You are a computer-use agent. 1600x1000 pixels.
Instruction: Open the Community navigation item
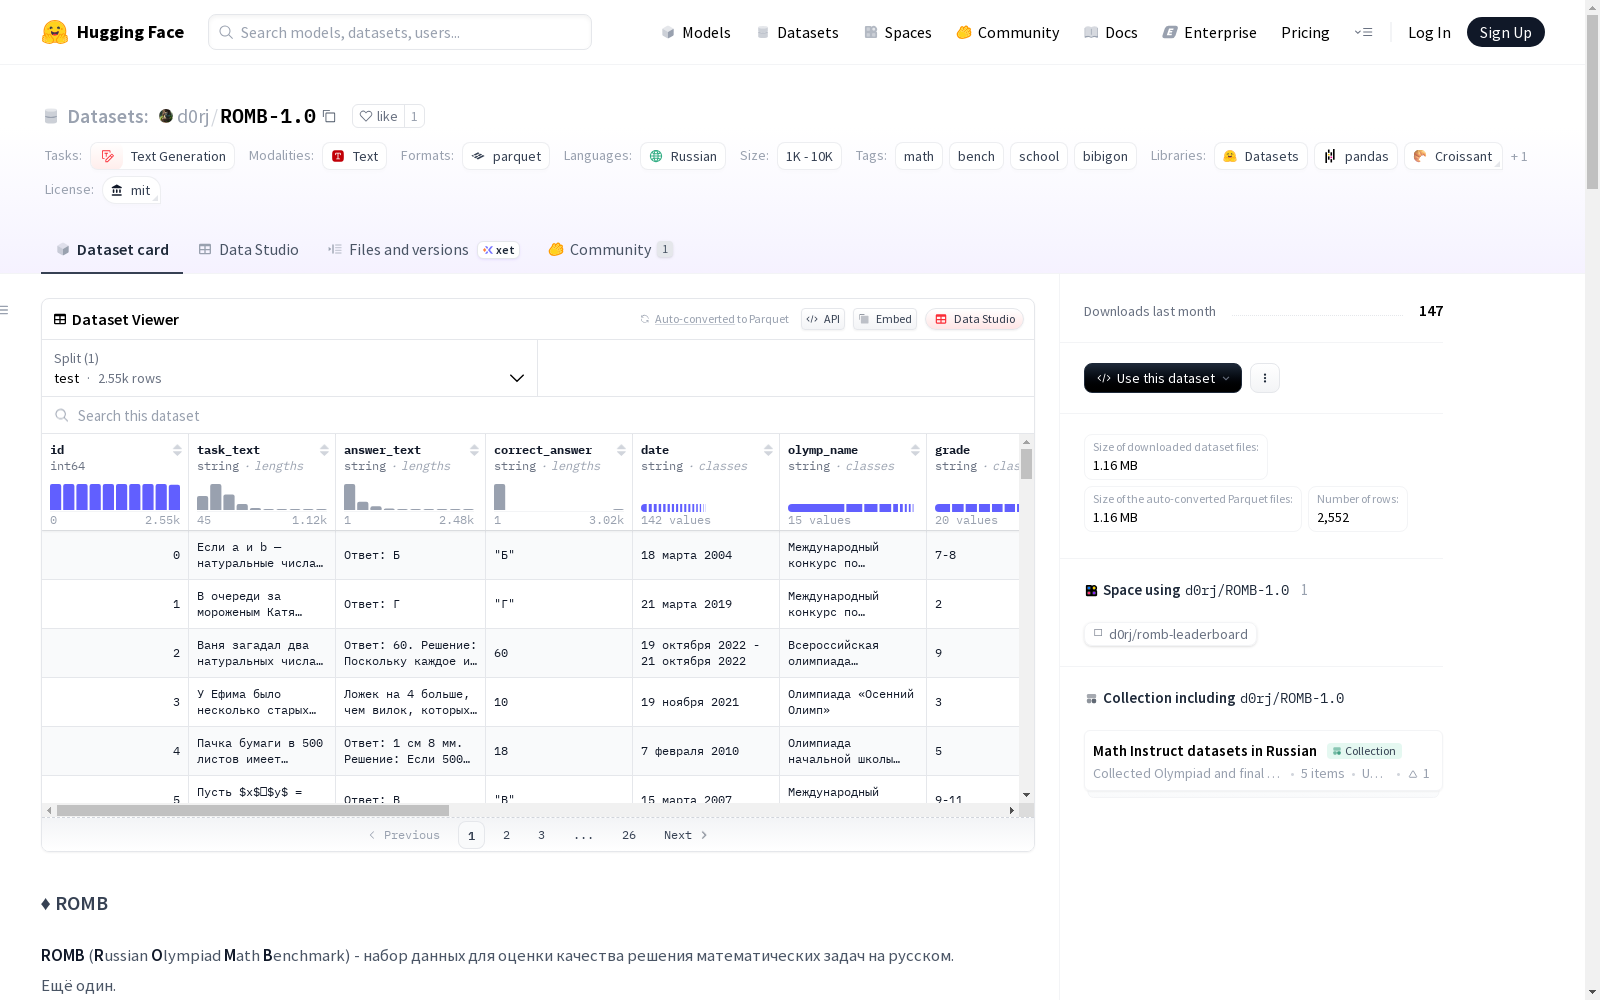pyautogui.click(x=1008, y=32)
